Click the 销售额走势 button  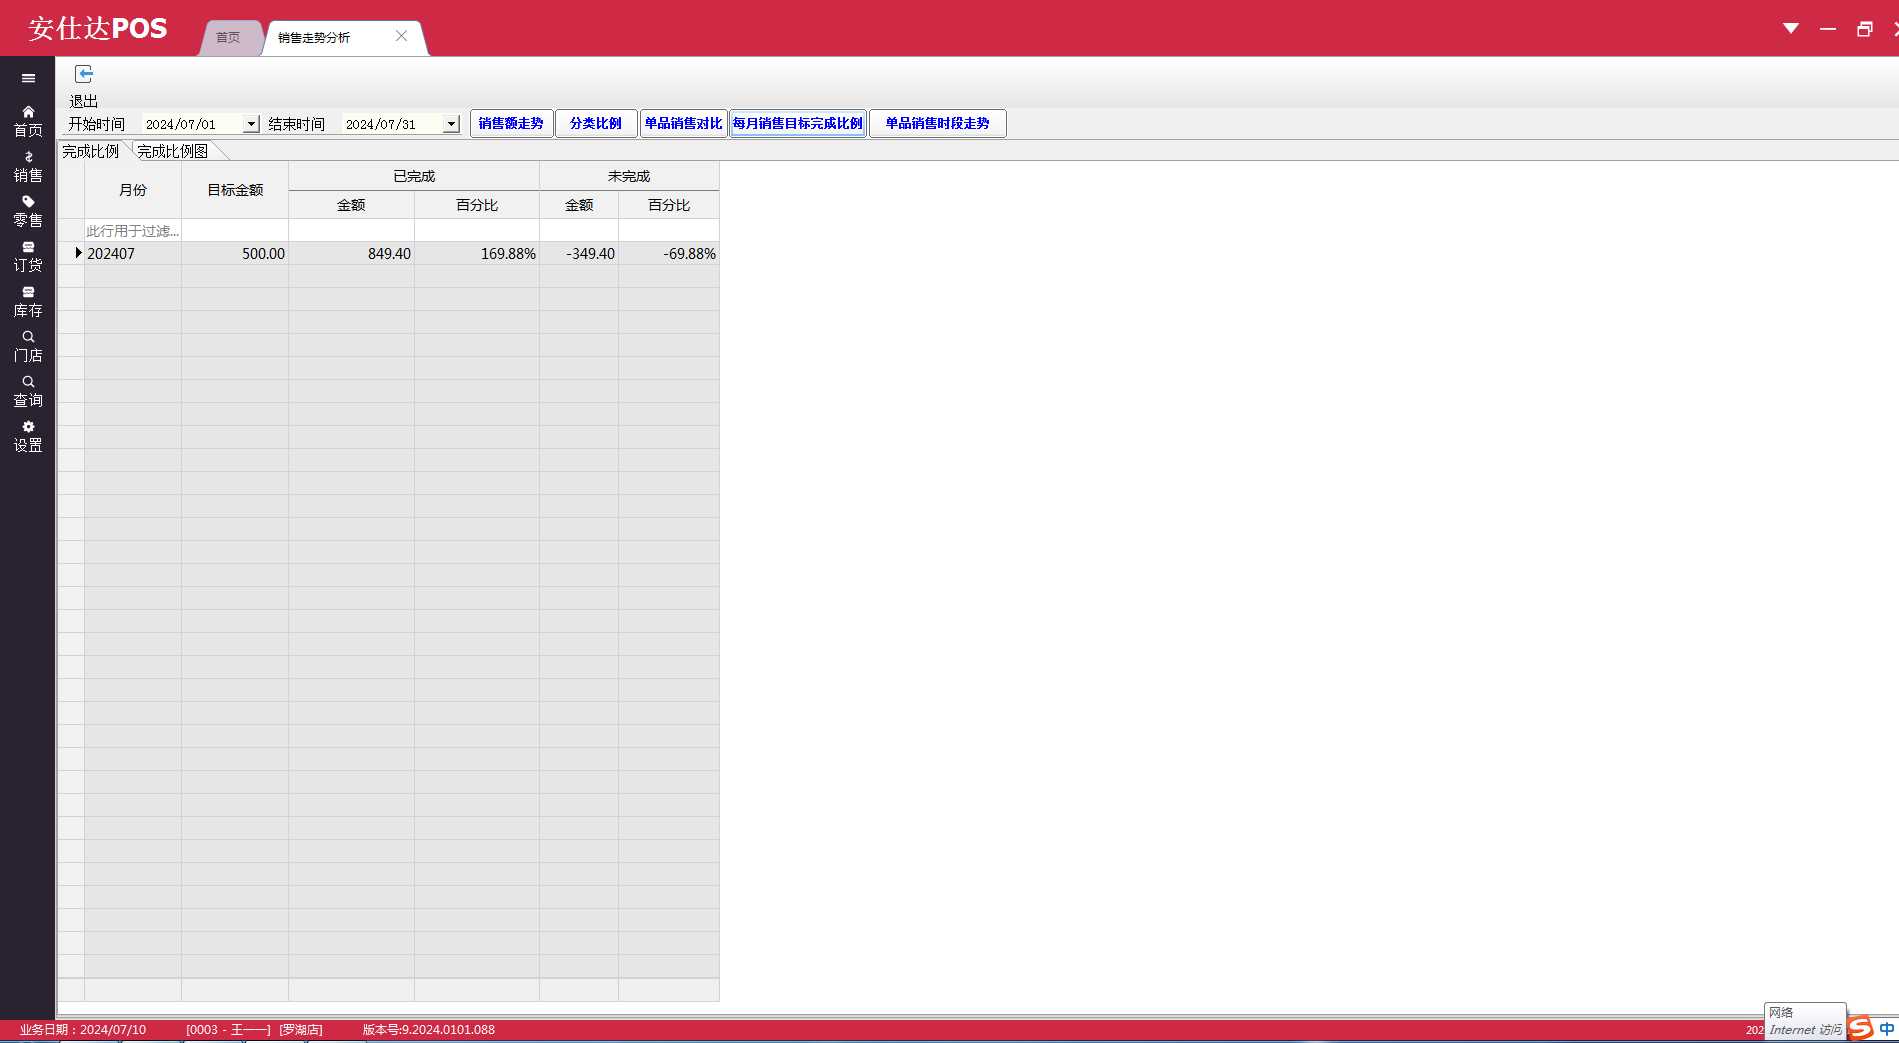(511, 123)
